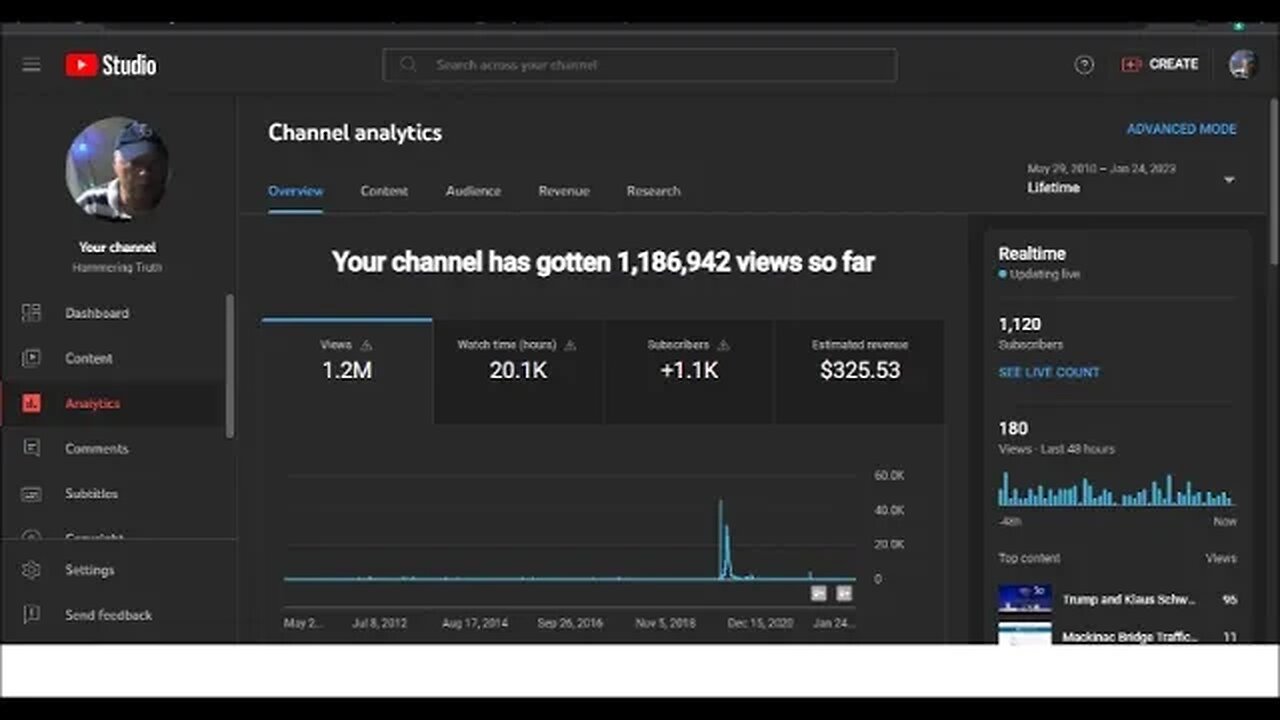Click the realtime 48 hours bar chart
This screenshot has height=720, width=1280.
click(x=1117, y=490)
